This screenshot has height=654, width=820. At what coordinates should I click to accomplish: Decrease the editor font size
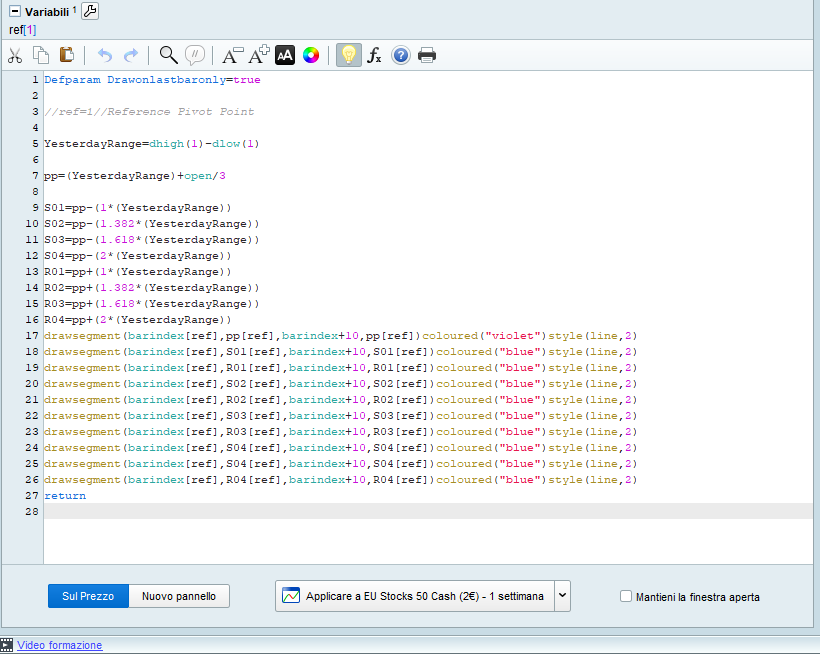(x=232, y=55)
